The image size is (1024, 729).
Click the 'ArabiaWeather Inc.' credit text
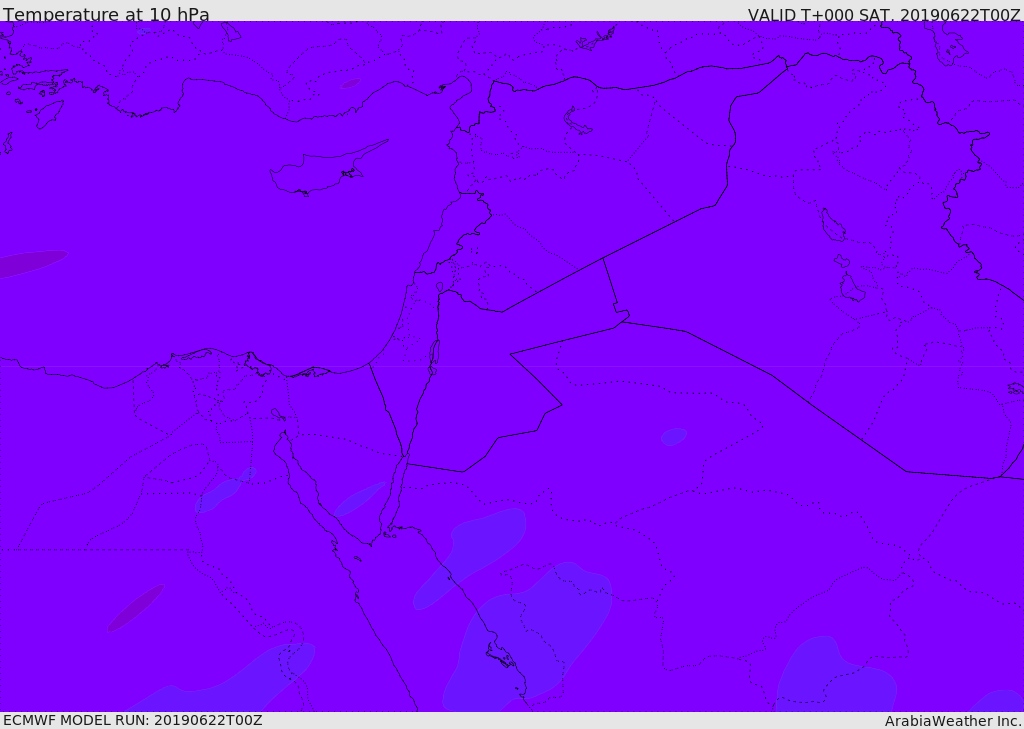(954, 721)
